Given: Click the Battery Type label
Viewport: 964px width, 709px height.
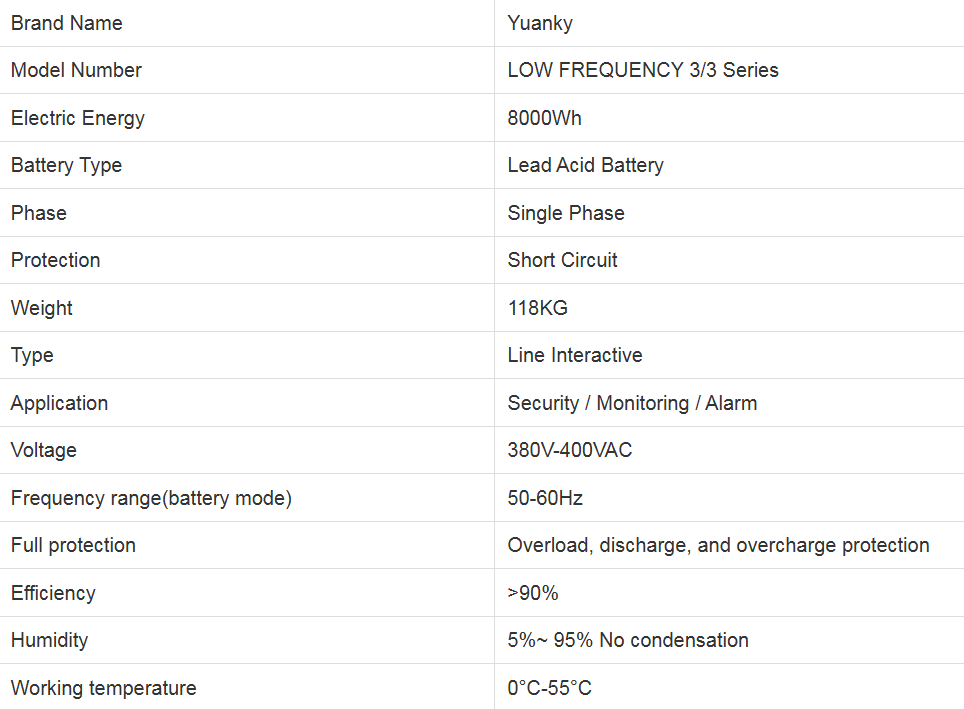Looking at the screenshot, I should 66,165.
